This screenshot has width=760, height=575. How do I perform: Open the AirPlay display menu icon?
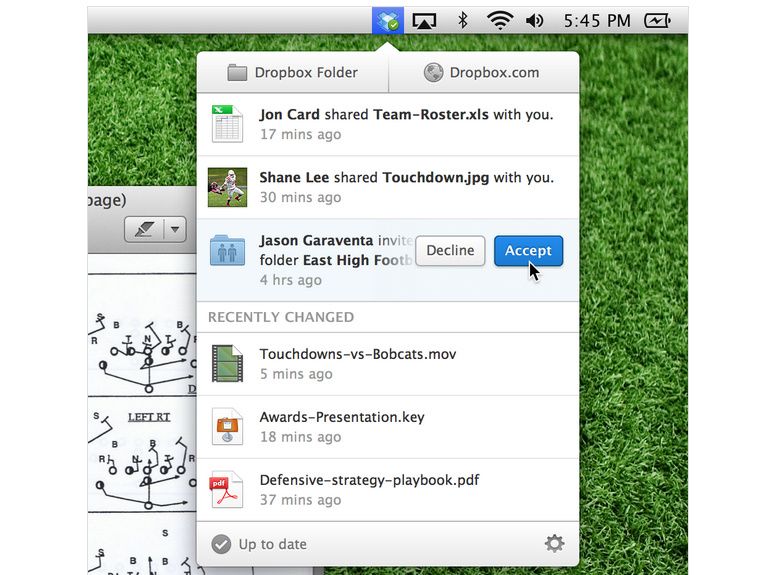pyautogui.click(x=424, y=21)
